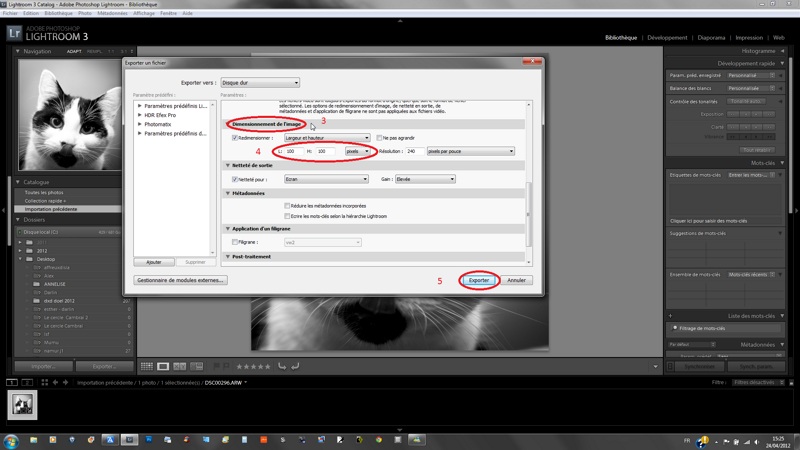
Task: Collapse the Application d'un filigrane section
Action: click(x=228, y=229)
